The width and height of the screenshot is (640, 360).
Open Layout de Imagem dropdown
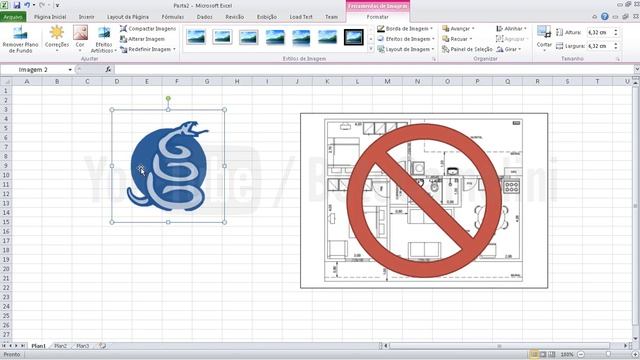click(x=406, y=49)
